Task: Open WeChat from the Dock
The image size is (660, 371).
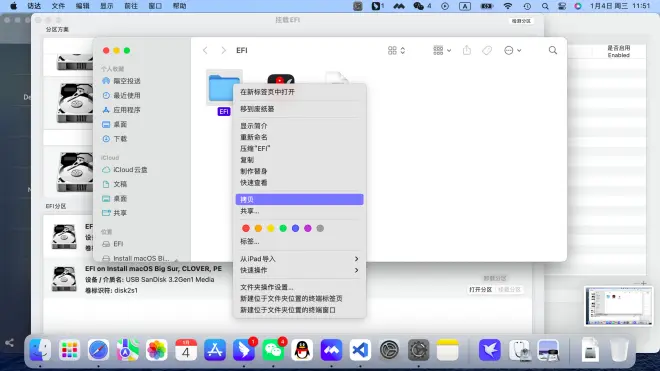Action: point(273,350)
